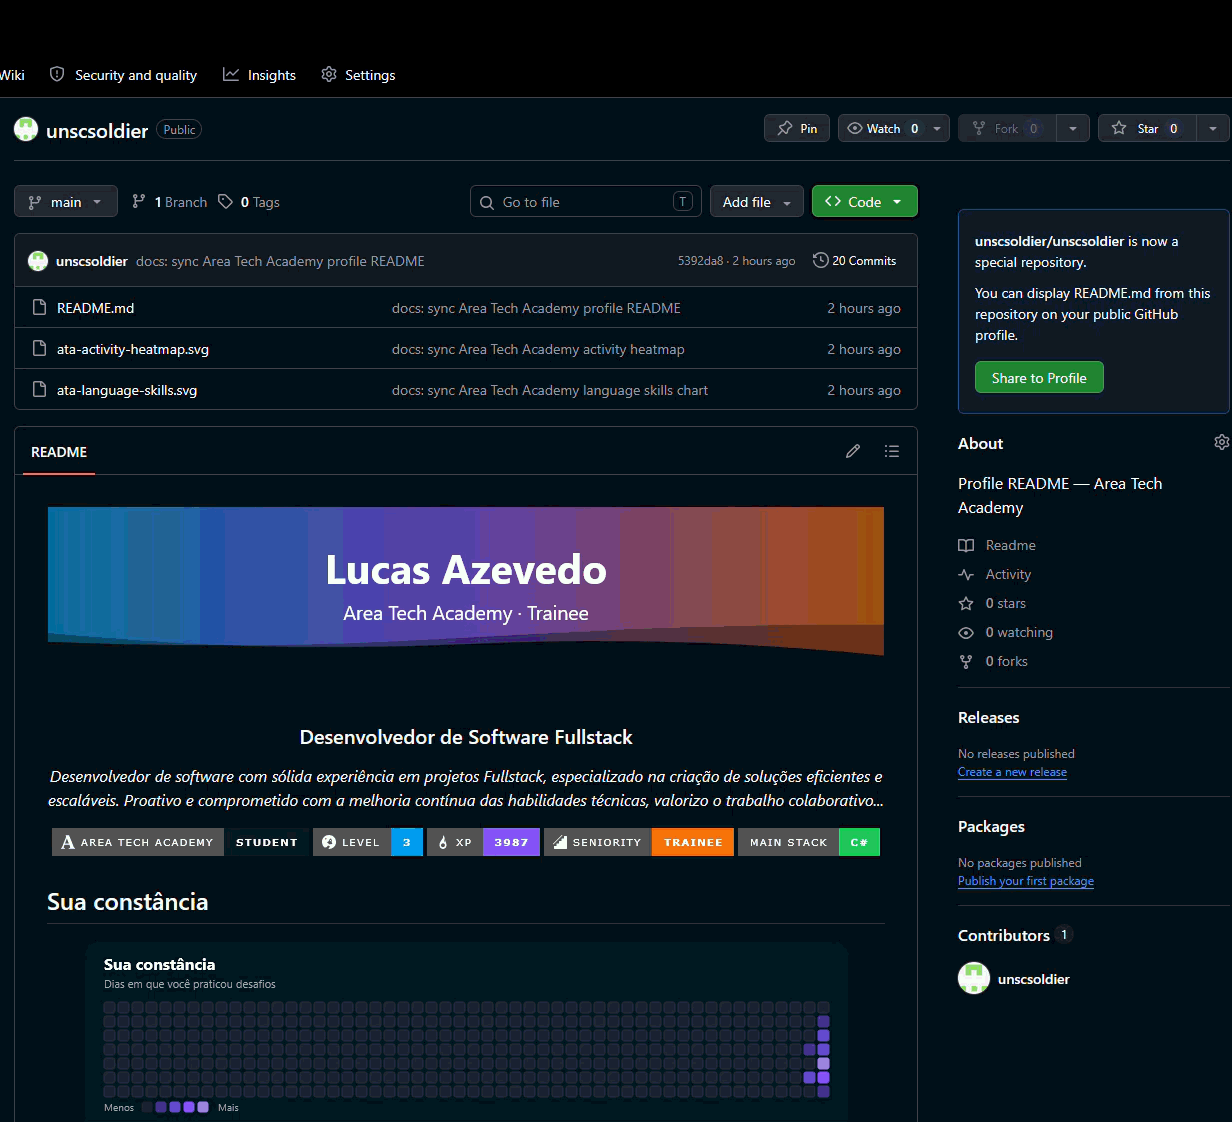The height and width of the screenshot is (1122, 1232).
Task: Select the README tab header
Action: pos(59,452)
